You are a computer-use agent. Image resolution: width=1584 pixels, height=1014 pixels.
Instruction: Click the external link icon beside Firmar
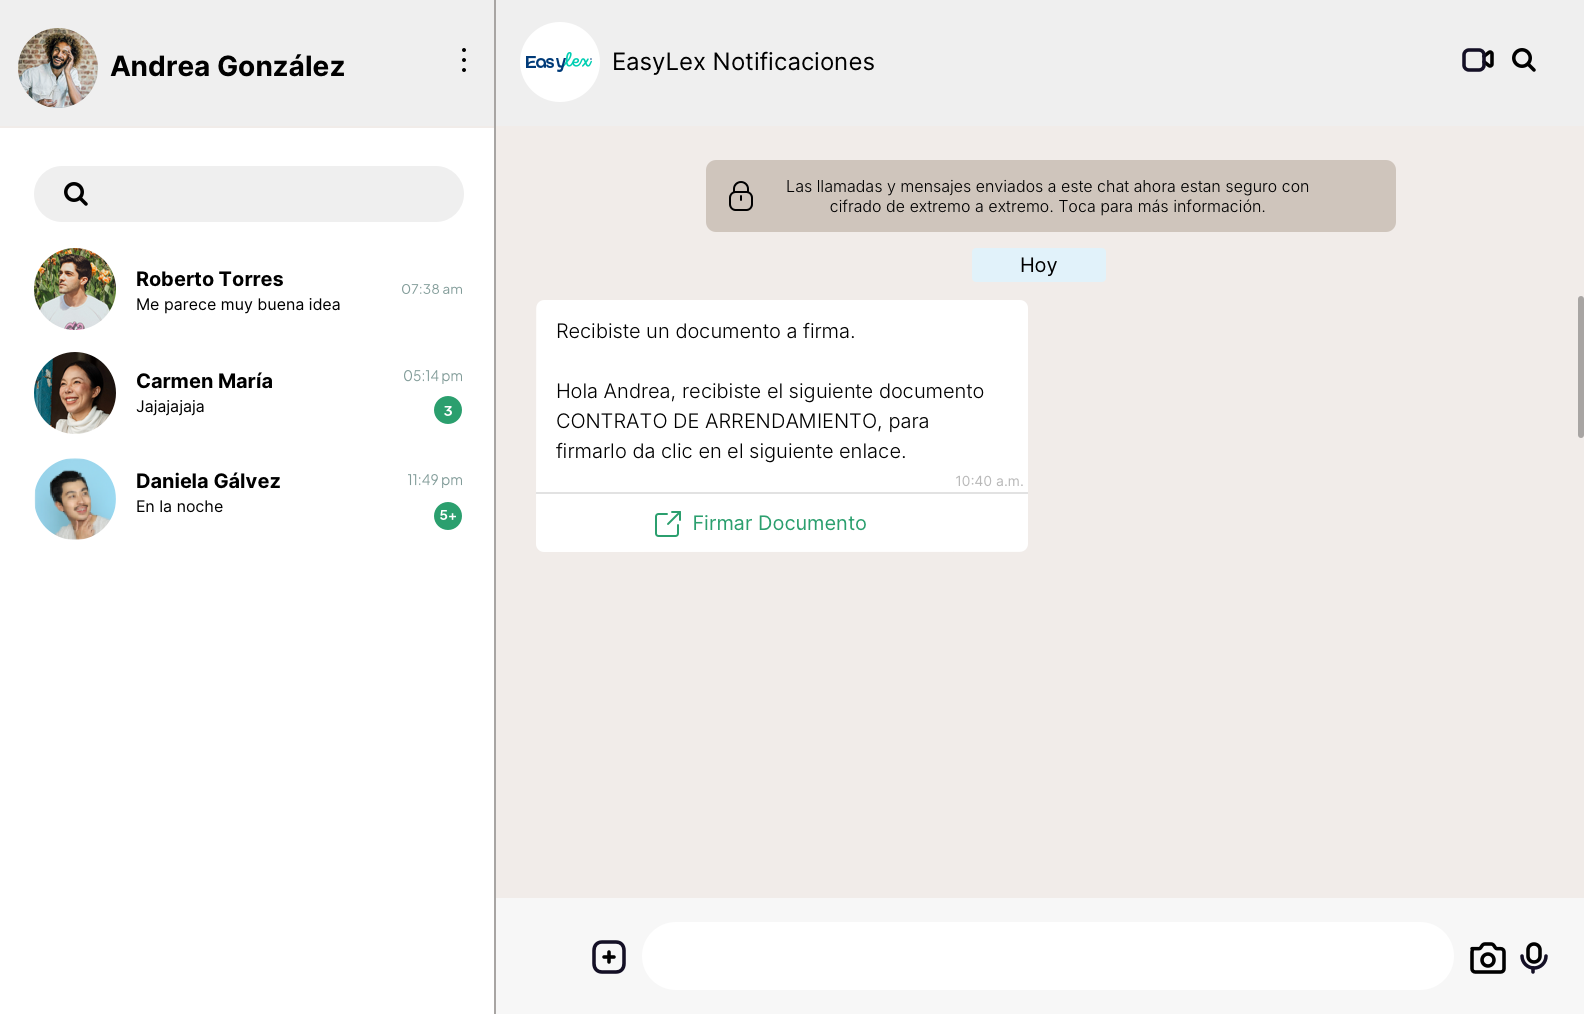pyautogui.click(x=667, y=523)
